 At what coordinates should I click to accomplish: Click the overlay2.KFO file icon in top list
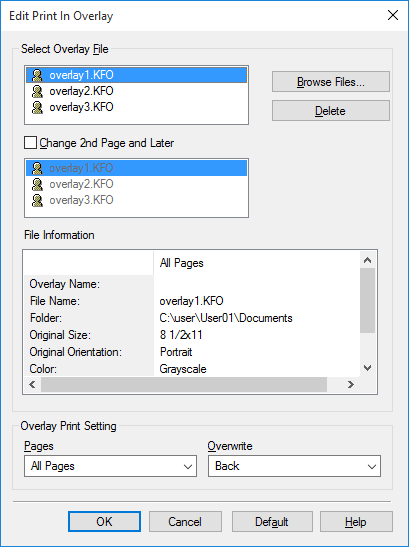coord(37,91)
